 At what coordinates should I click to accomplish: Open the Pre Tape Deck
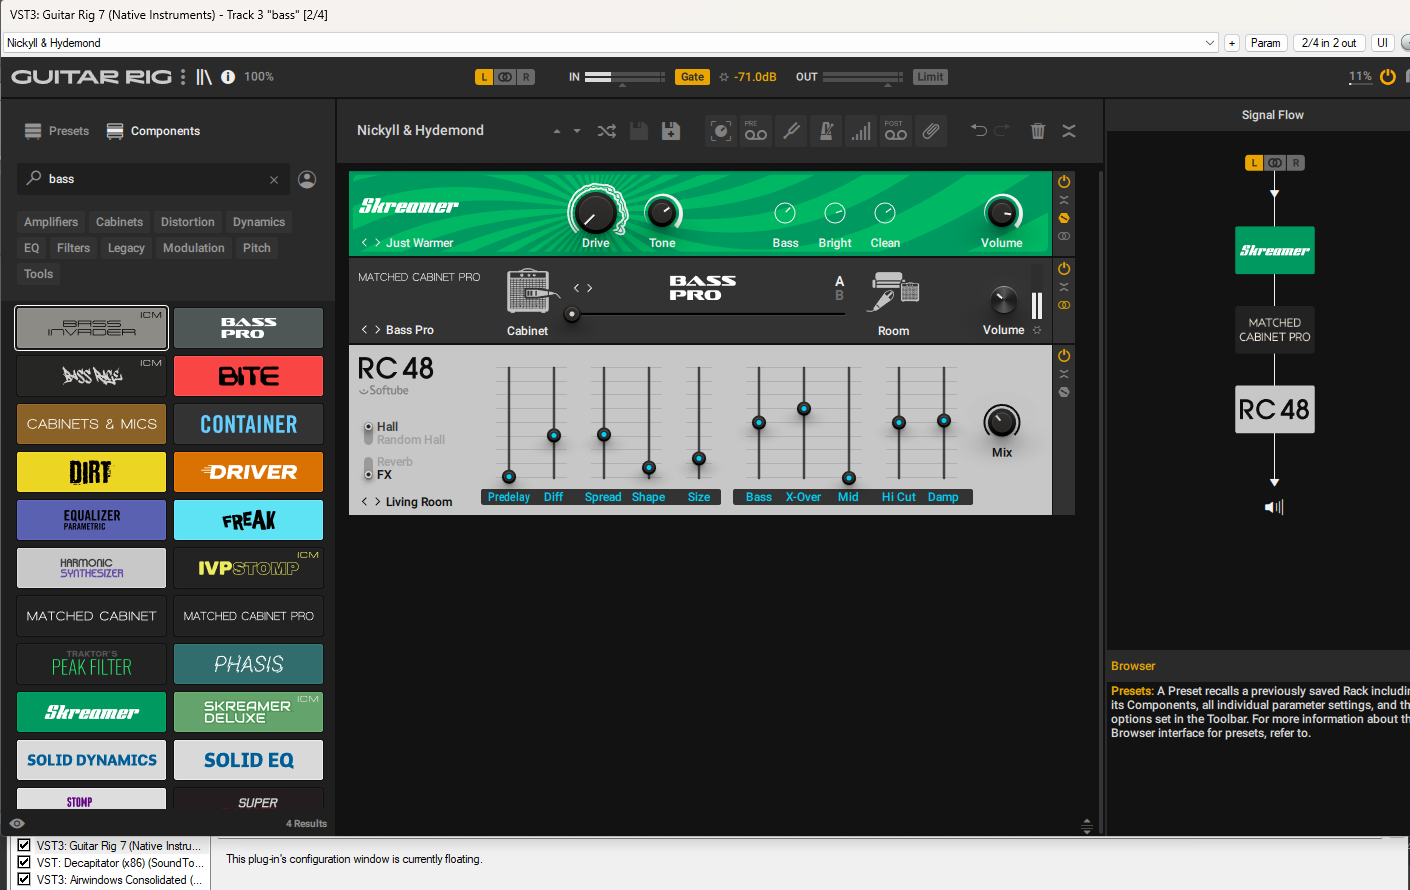coord(756,131)
